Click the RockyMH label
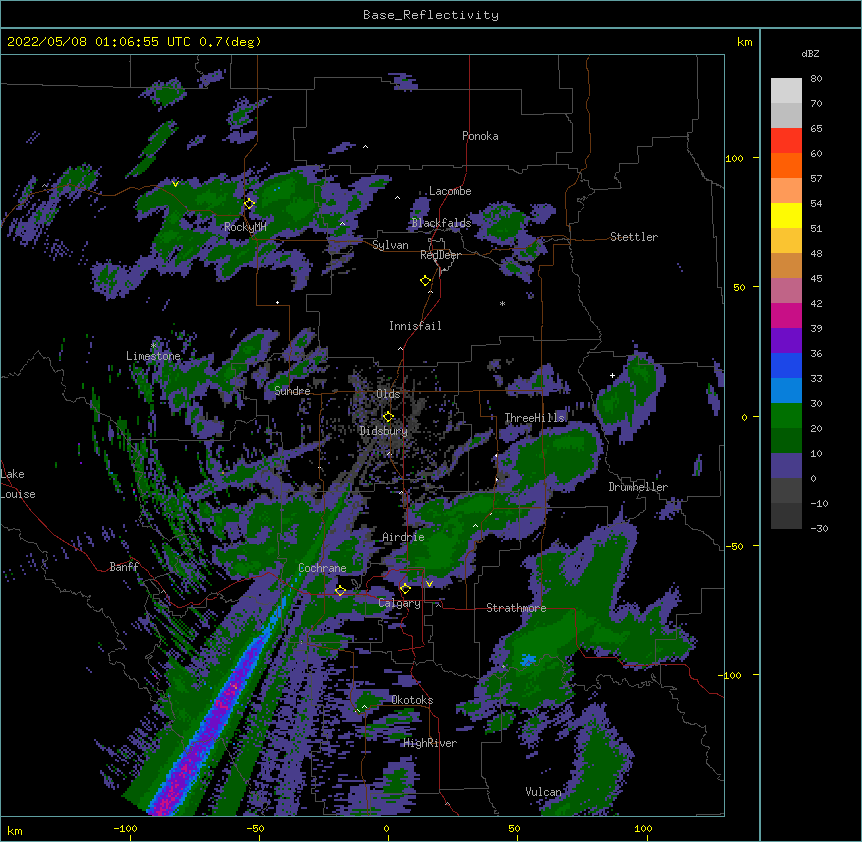The width and height of the screenshot is (862, 842). click(245, 227)
